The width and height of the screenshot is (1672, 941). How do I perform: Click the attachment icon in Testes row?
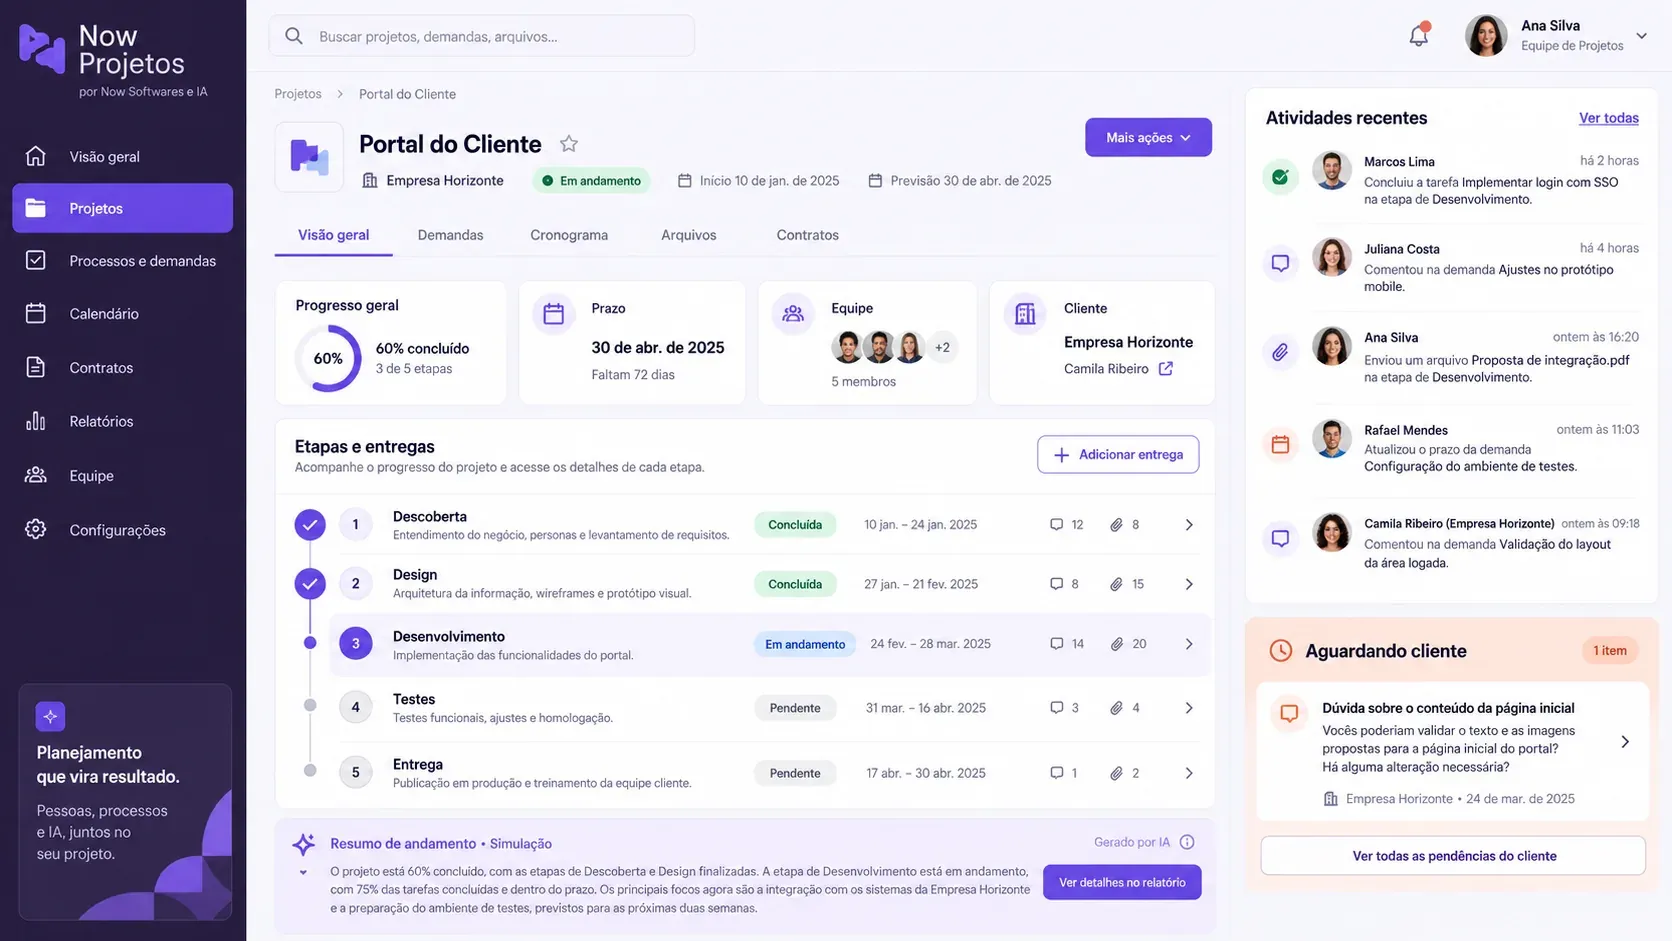(1116, 708)
